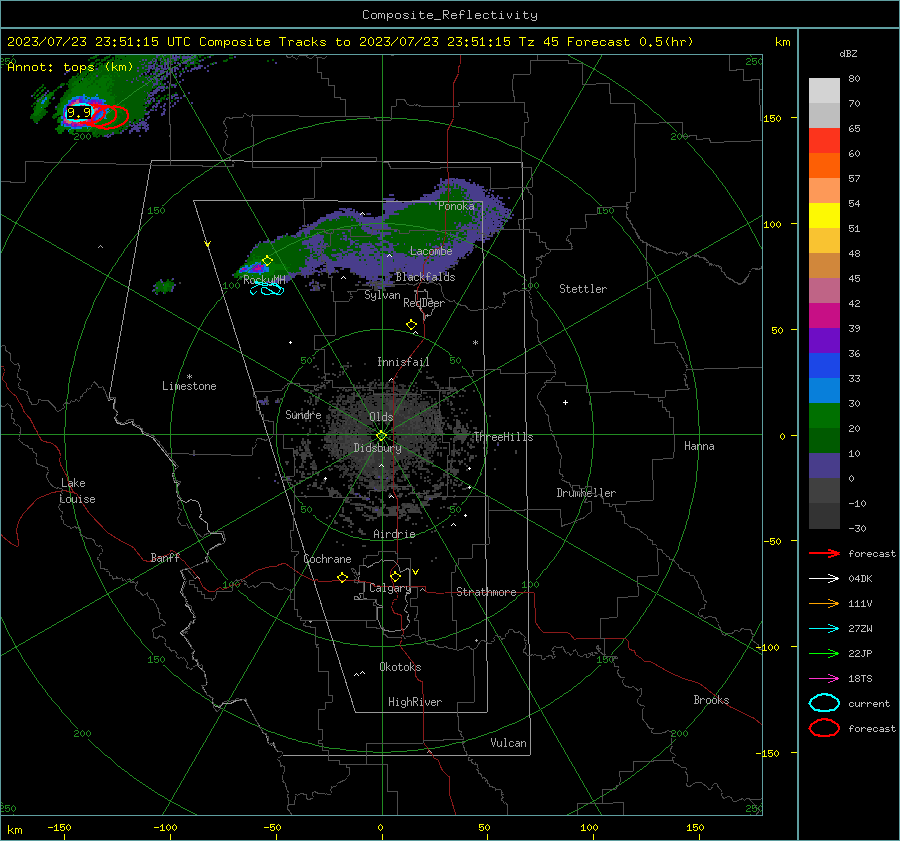Click the red 65 dBZ color swatch
The width and height of the screenshot is (900, 841).
pos(824,140)
